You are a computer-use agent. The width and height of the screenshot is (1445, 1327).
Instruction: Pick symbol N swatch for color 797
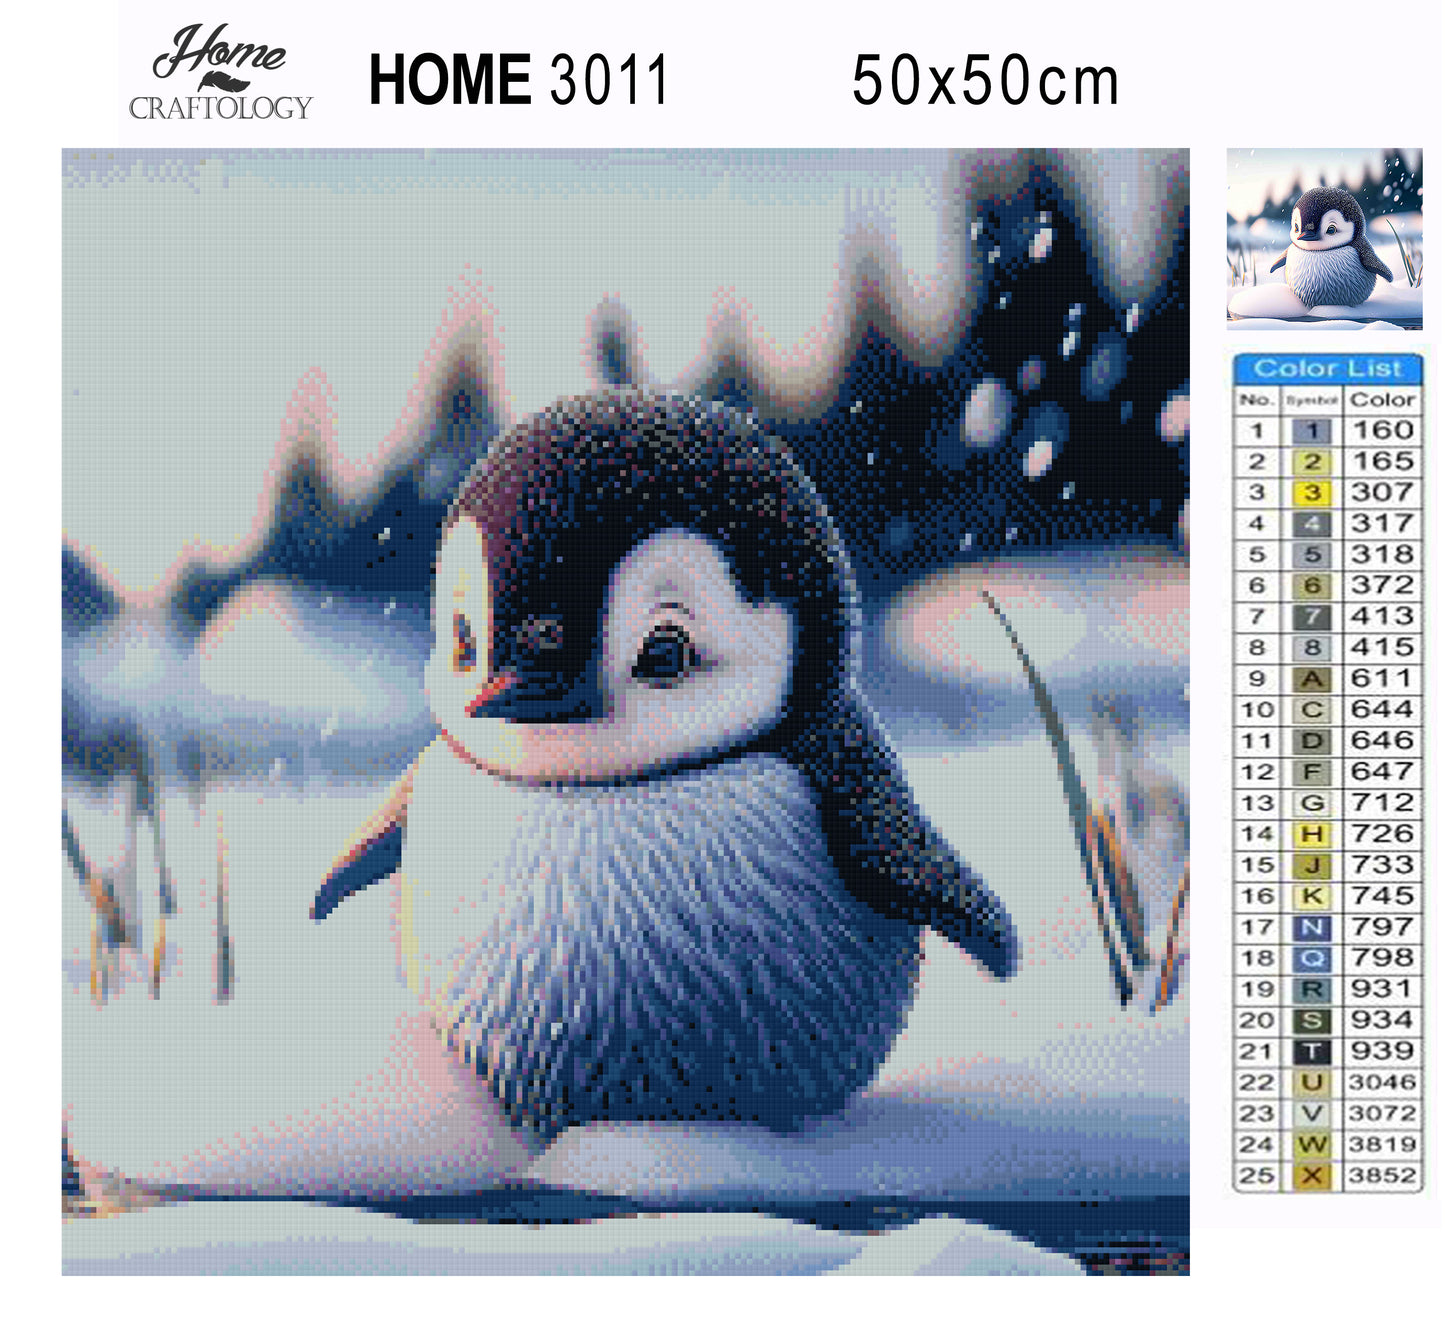1312,927
